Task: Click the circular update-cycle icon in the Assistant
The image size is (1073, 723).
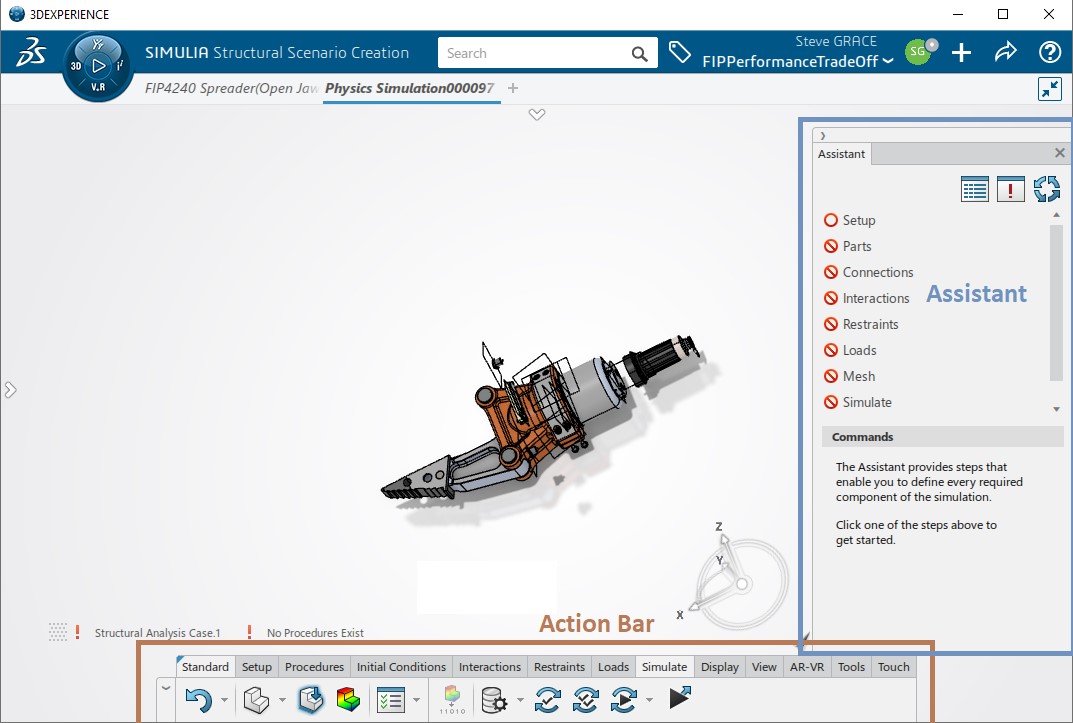Action: click(1047, 188)
